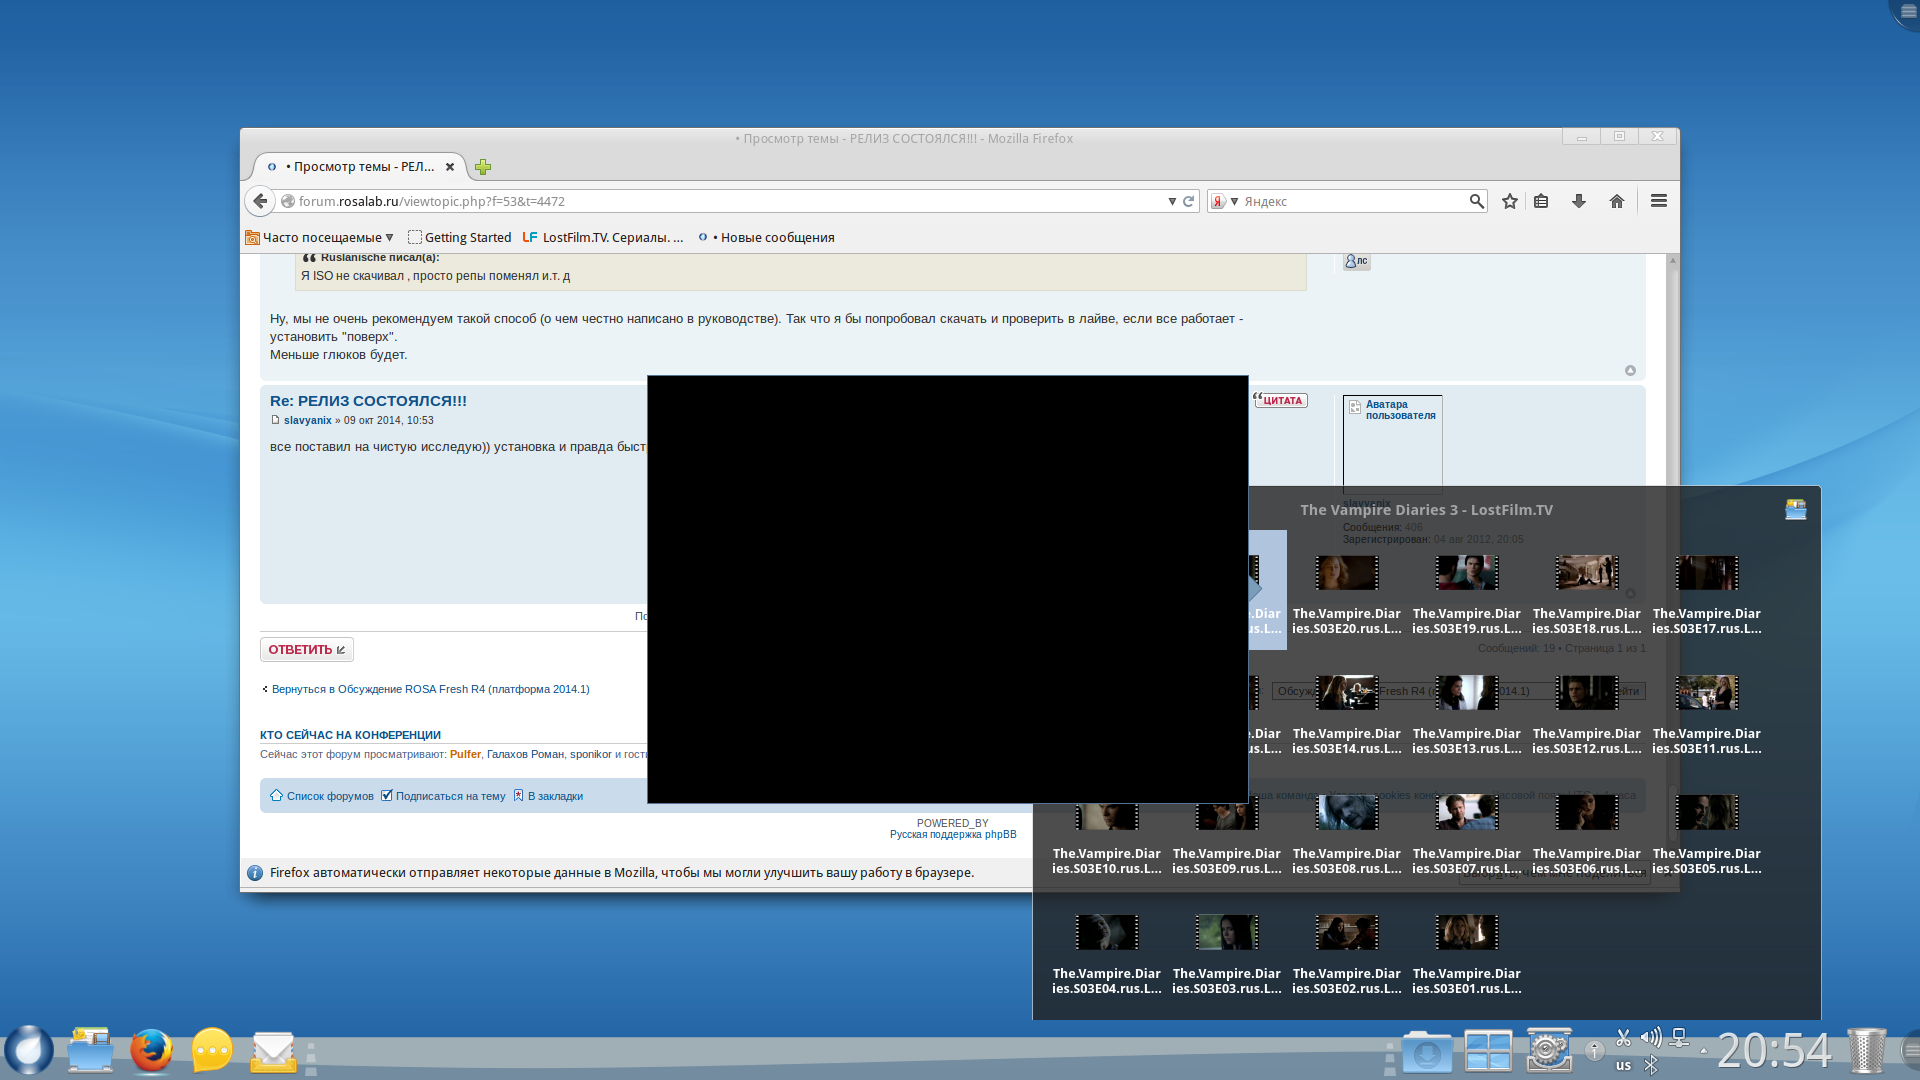Go to Firefox home page icon
The image size is (1920, 1080).
[1617, 201]
